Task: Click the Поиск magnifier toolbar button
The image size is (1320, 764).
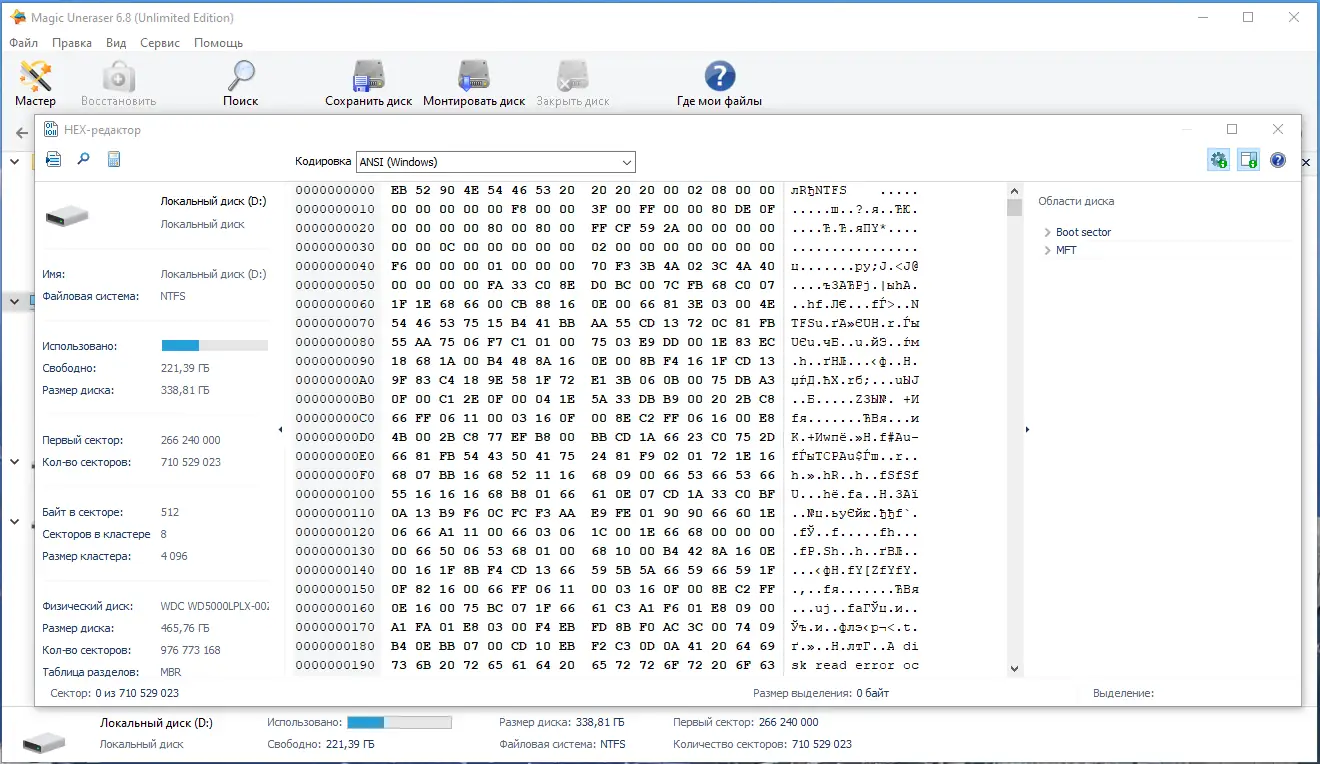Action: (x=240, y=83)
